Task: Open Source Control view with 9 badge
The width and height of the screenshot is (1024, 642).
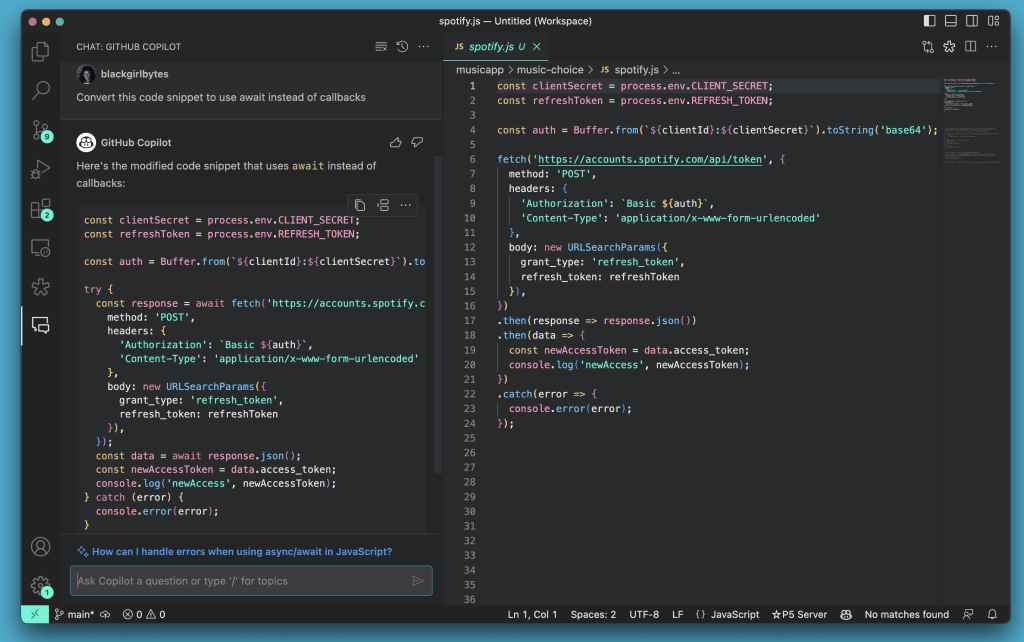Action: click(40, 131)
